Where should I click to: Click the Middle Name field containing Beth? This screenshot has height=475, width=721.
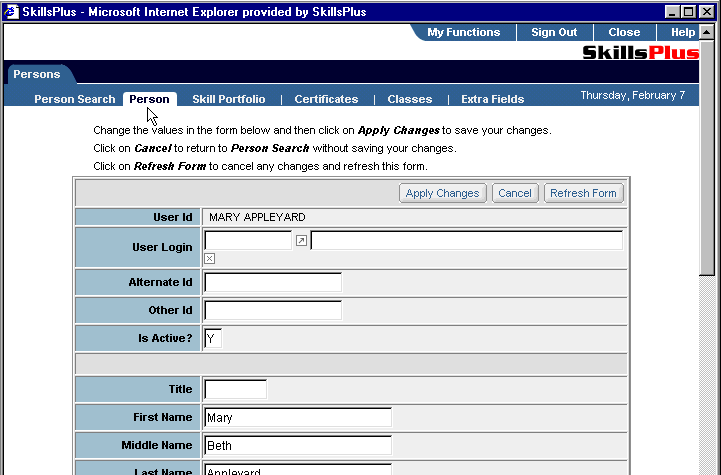tap(298, 446)
